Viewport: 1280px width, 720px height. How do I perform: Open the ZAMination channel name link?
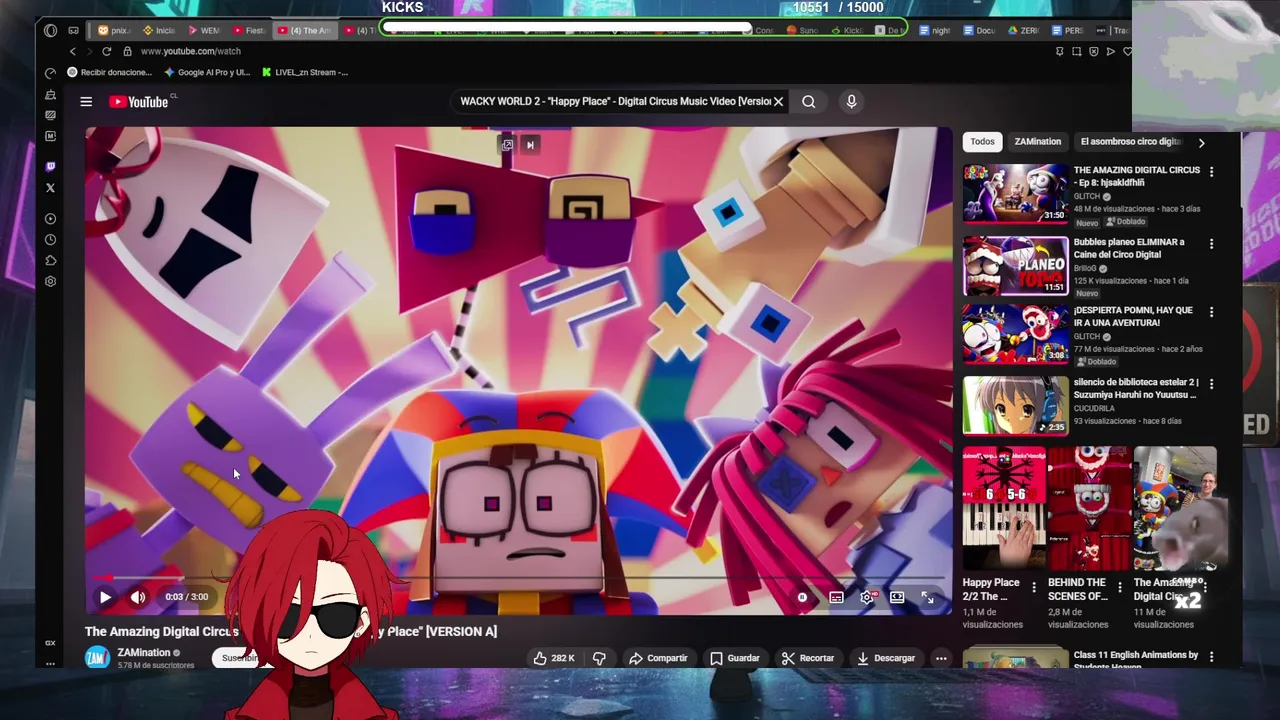tap(144, 652)
